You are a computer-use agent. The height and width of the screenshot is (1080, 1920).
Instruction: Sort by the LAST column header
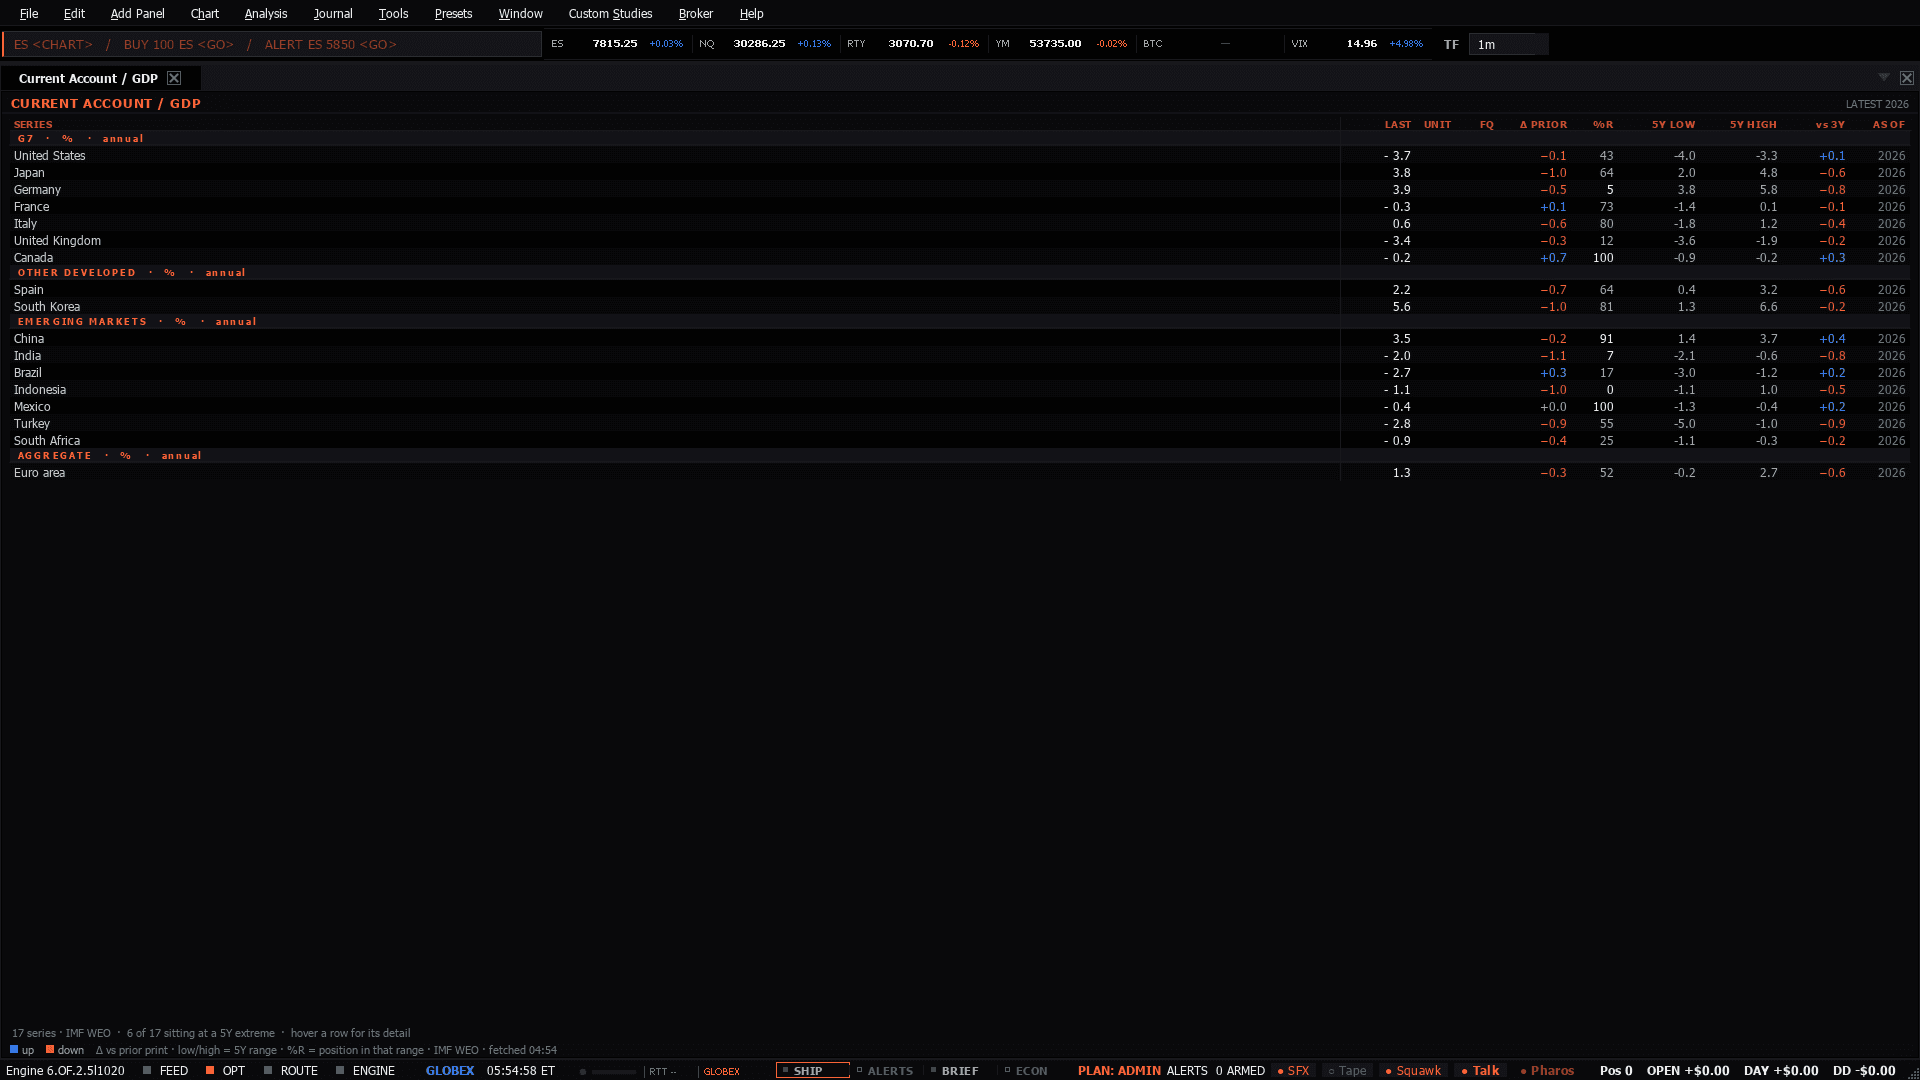[x=1397, y=125]
